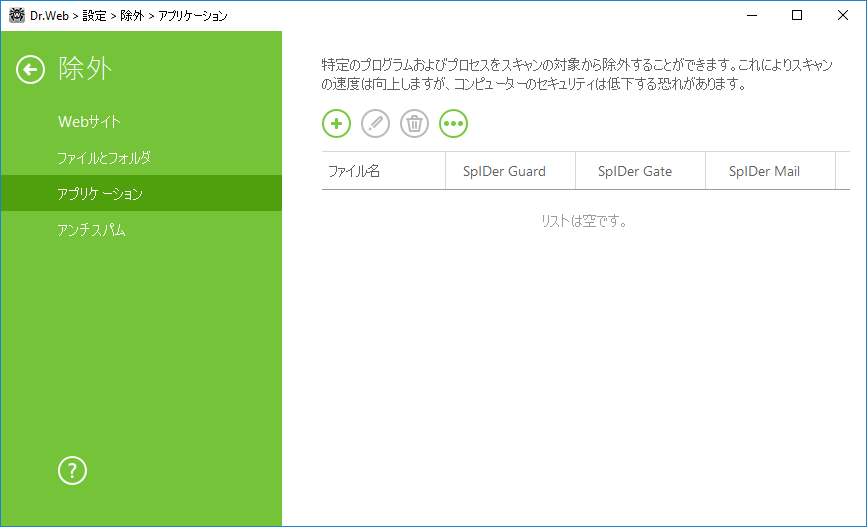Screen dimensions: 867x527
Task: Close the Dr.Web settings window
Action: point(843,15)
